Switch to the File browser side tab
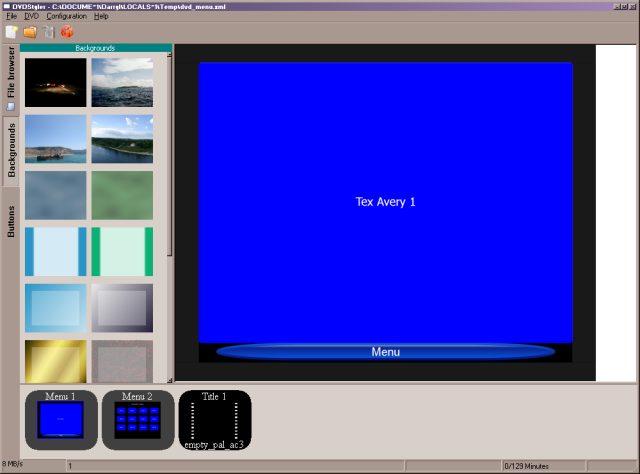Viewport: 640px width, 474px height. point(11,78)
